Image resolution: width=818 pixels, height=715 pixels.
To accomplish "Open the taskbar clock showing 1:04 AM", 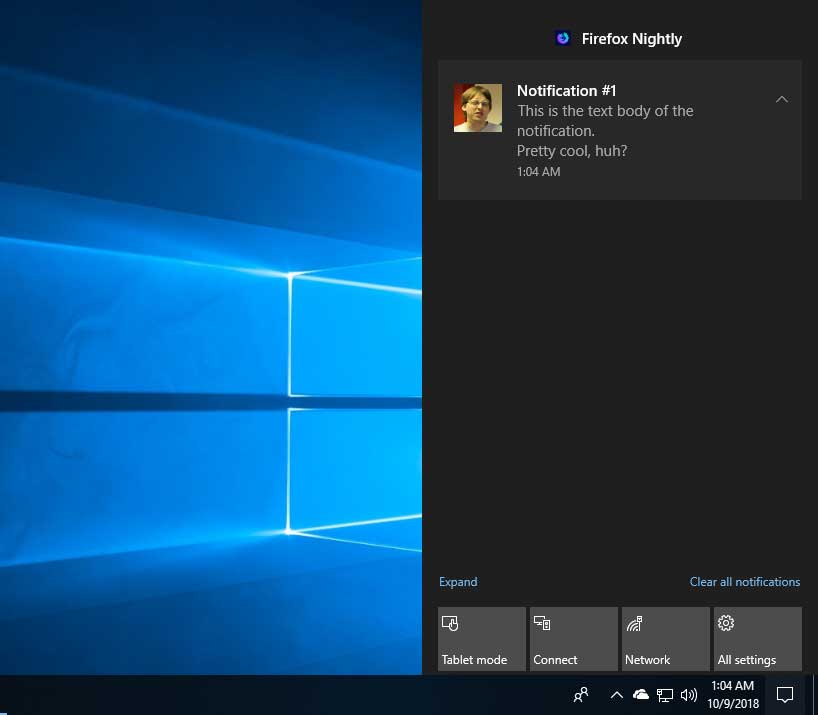I will (733, 694).
